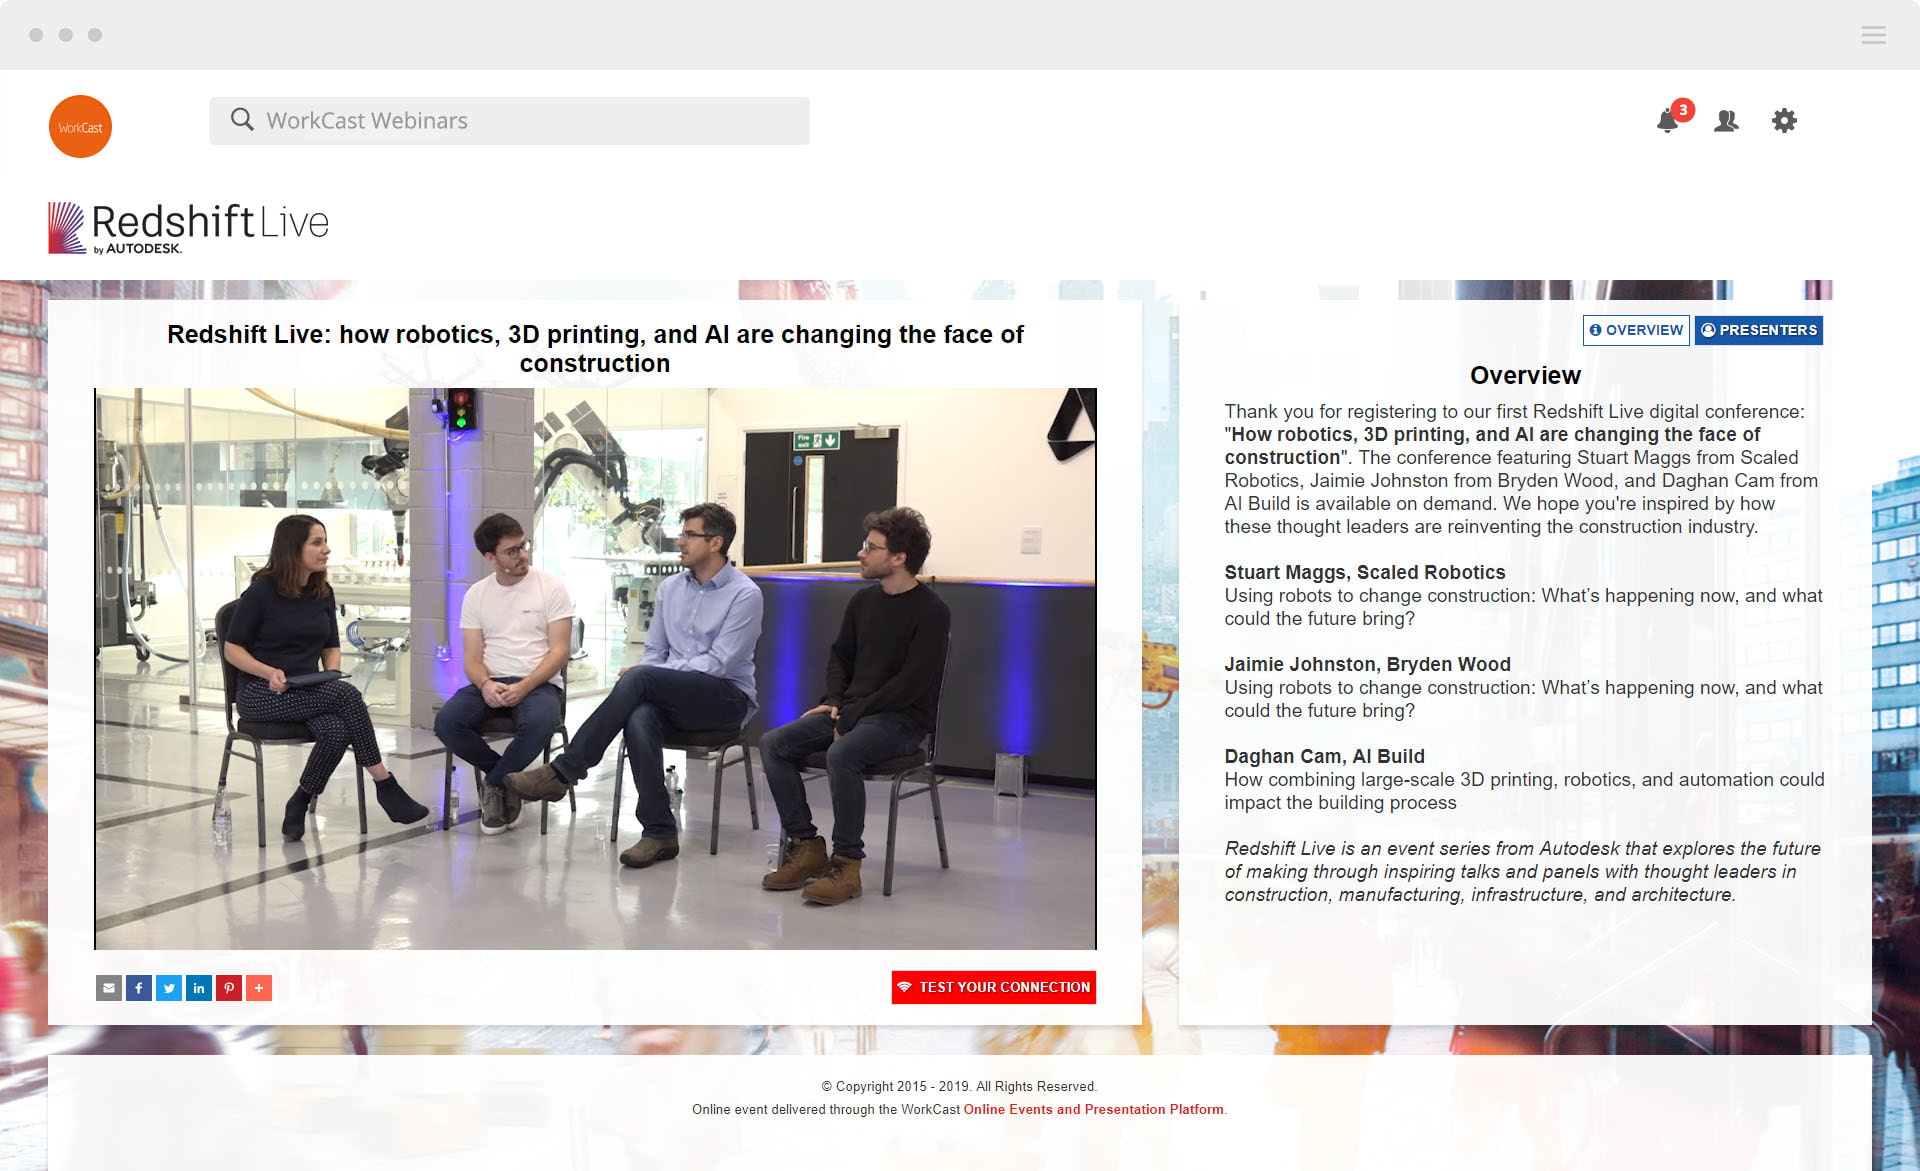This screenshot has height=1171, width=1920.
Task: Click the search magnifier icon
Action: (x=242, y=120)
